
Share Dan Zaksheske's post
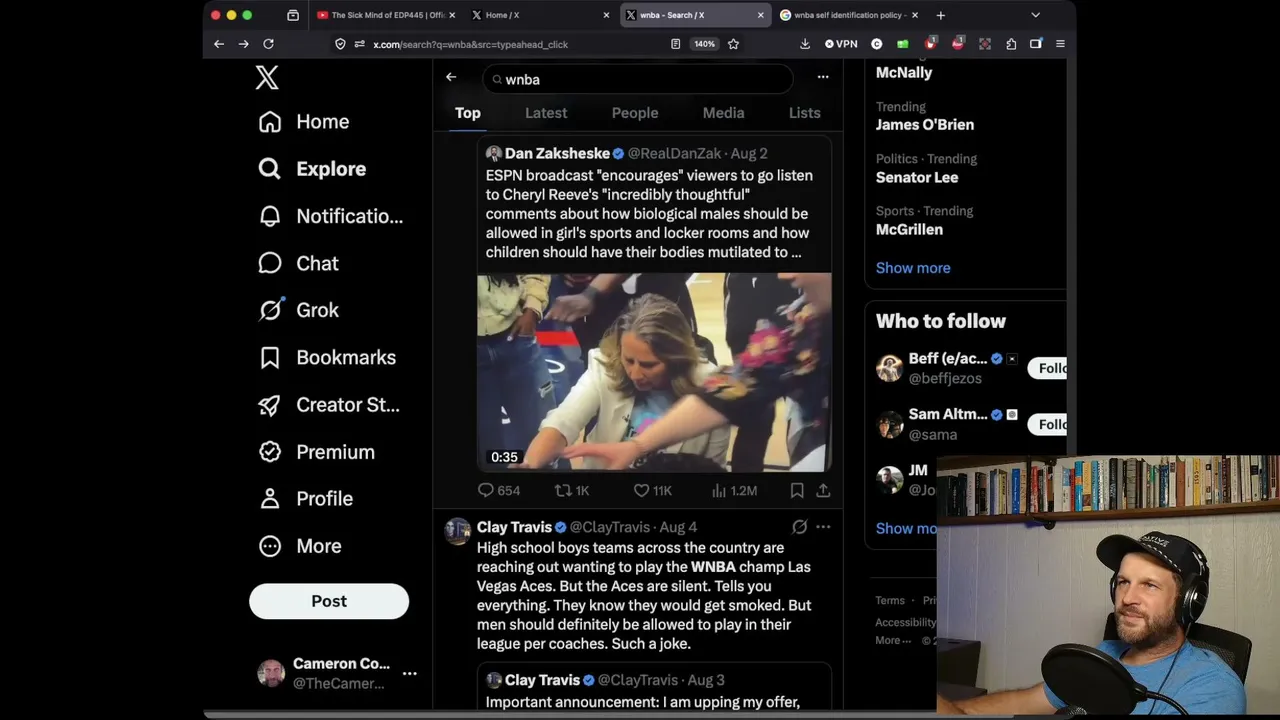tap(823, 490)
